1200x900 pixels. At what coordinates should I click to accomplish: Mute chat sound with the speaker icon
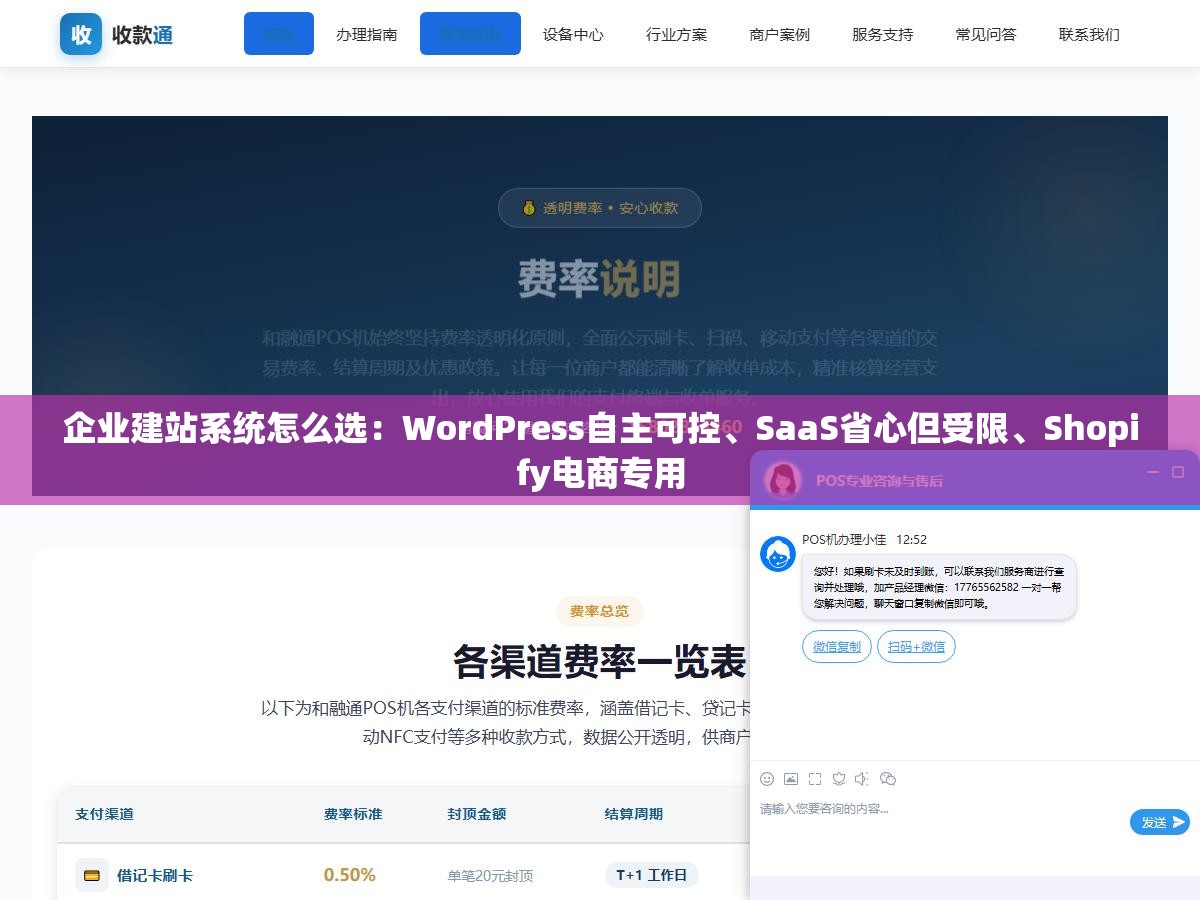862,779
